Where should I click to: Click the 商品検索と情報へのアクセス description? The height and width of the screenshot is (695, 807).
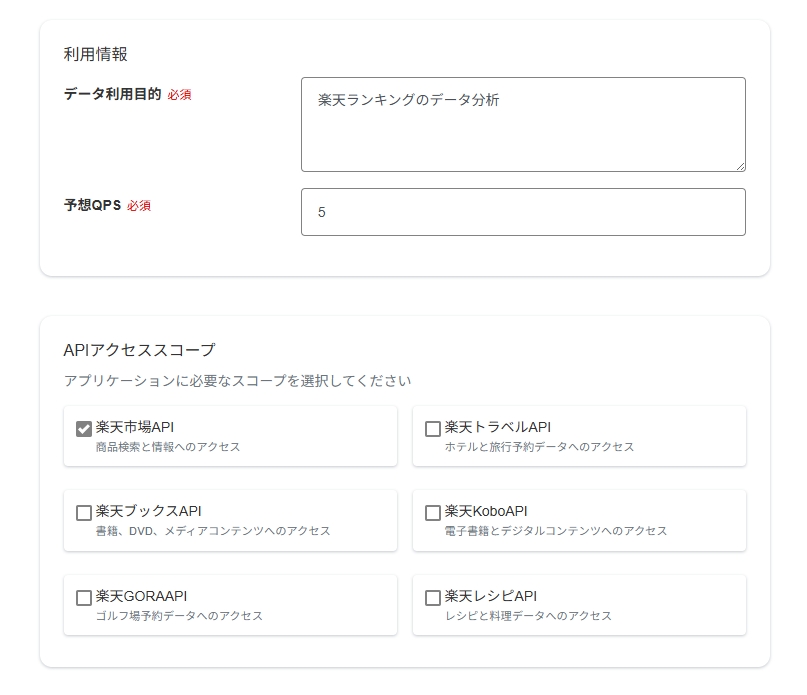tap(168, 447)
